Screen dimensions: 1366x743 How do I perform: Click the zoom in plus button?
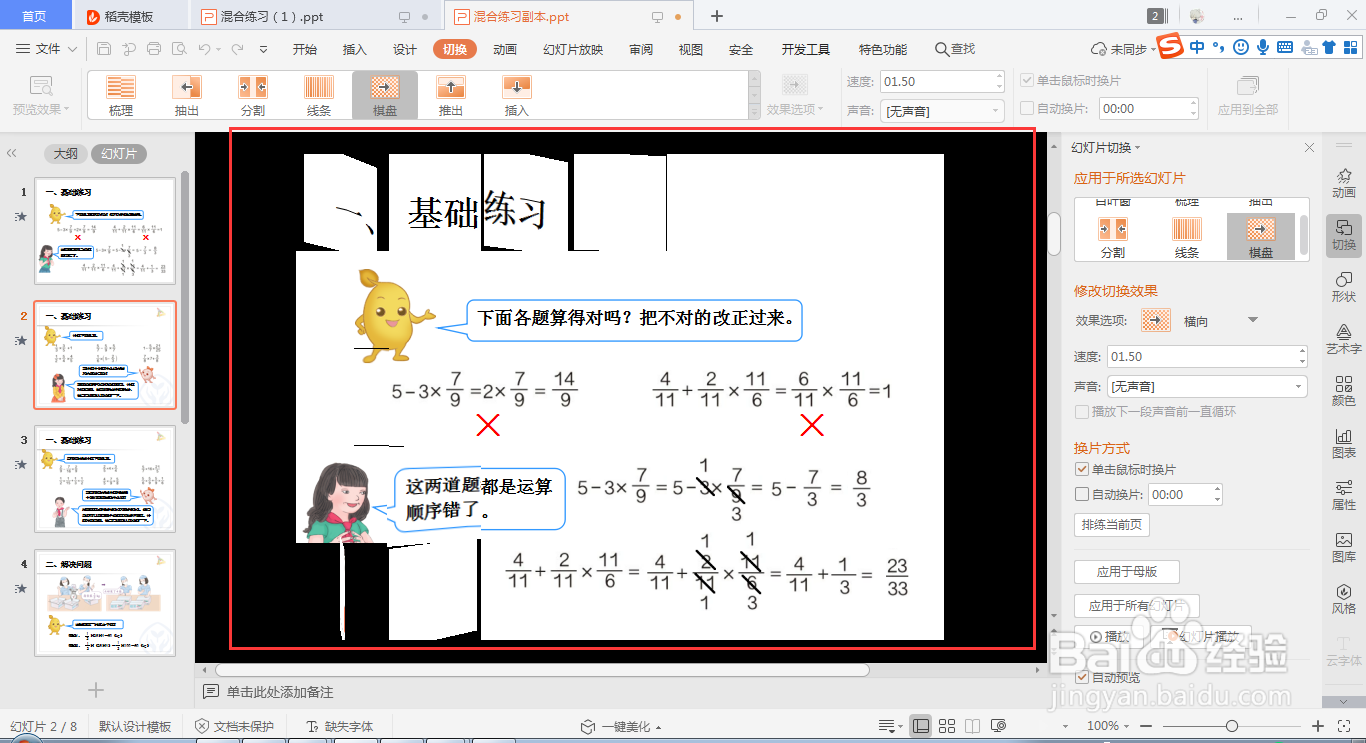coord(1318,726)
